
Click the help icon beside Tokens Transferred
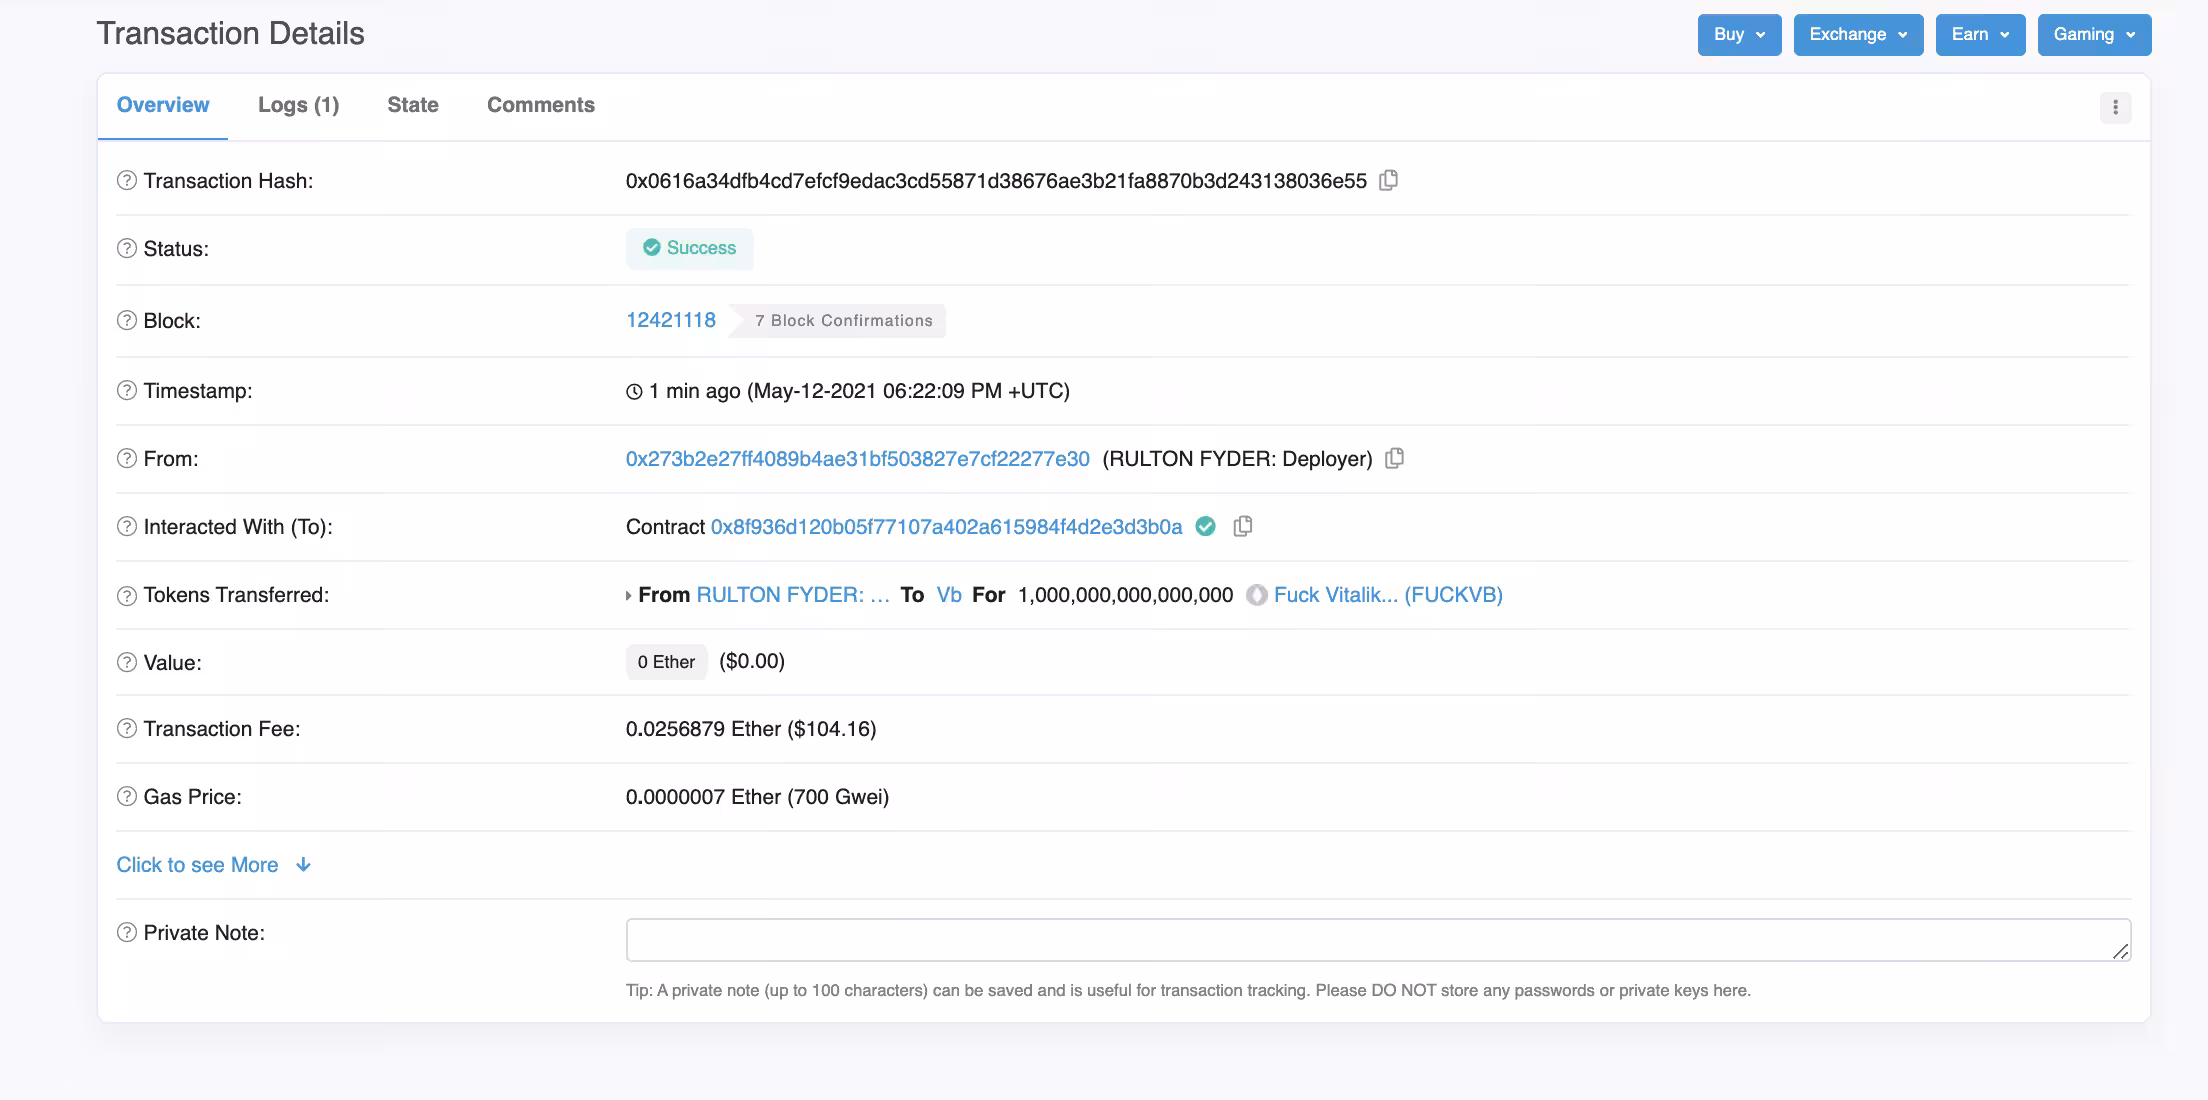click(127, 595)
